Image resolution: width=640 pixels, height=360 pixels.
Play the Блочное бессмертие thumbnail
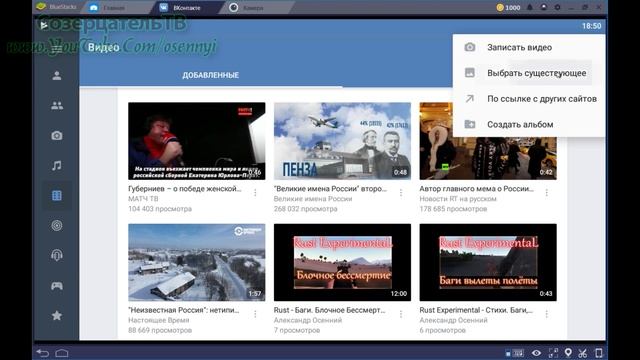(x=342, y=262)
